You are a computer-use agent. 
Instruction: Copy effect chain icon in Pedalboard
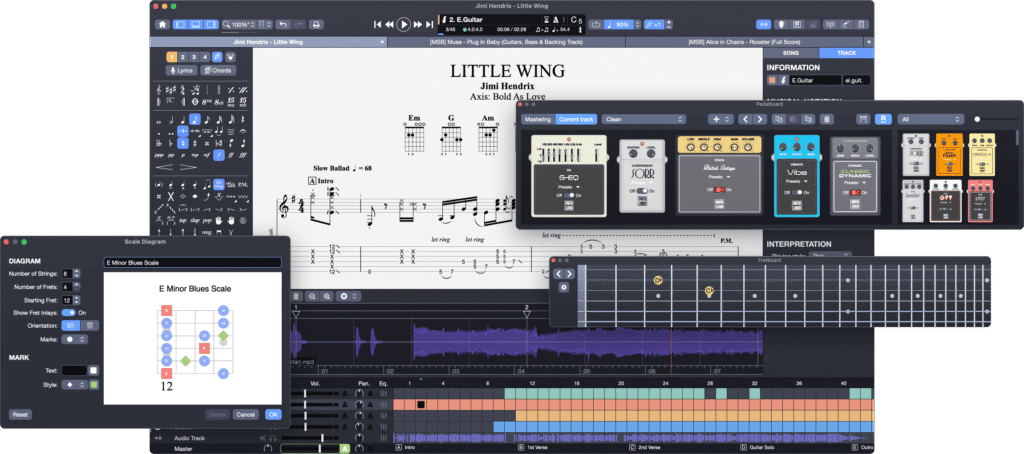pos(778,120)
